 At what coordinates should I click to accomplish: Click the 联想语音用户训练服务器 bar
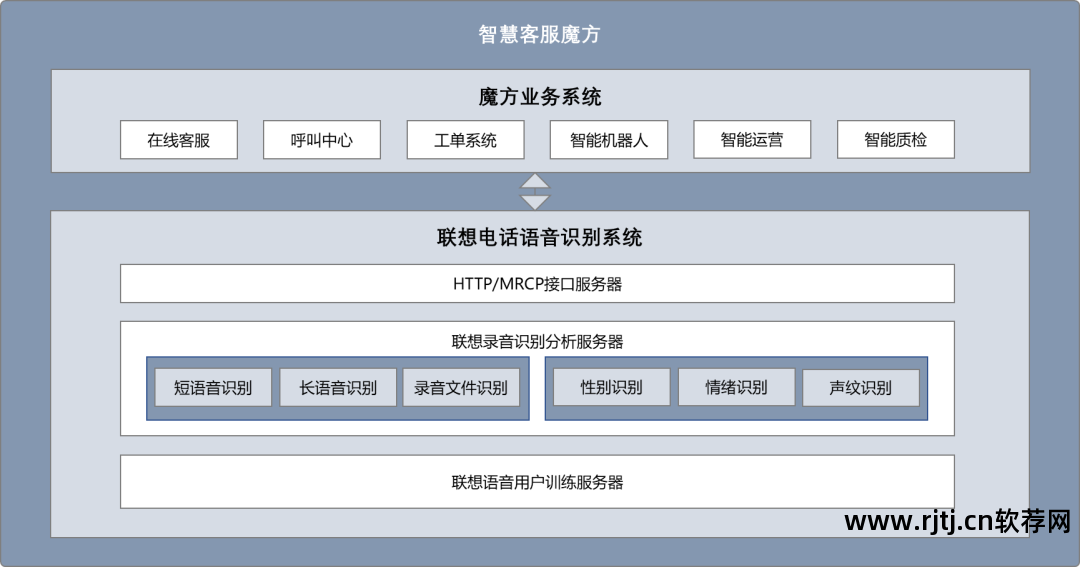pos(537,482)
